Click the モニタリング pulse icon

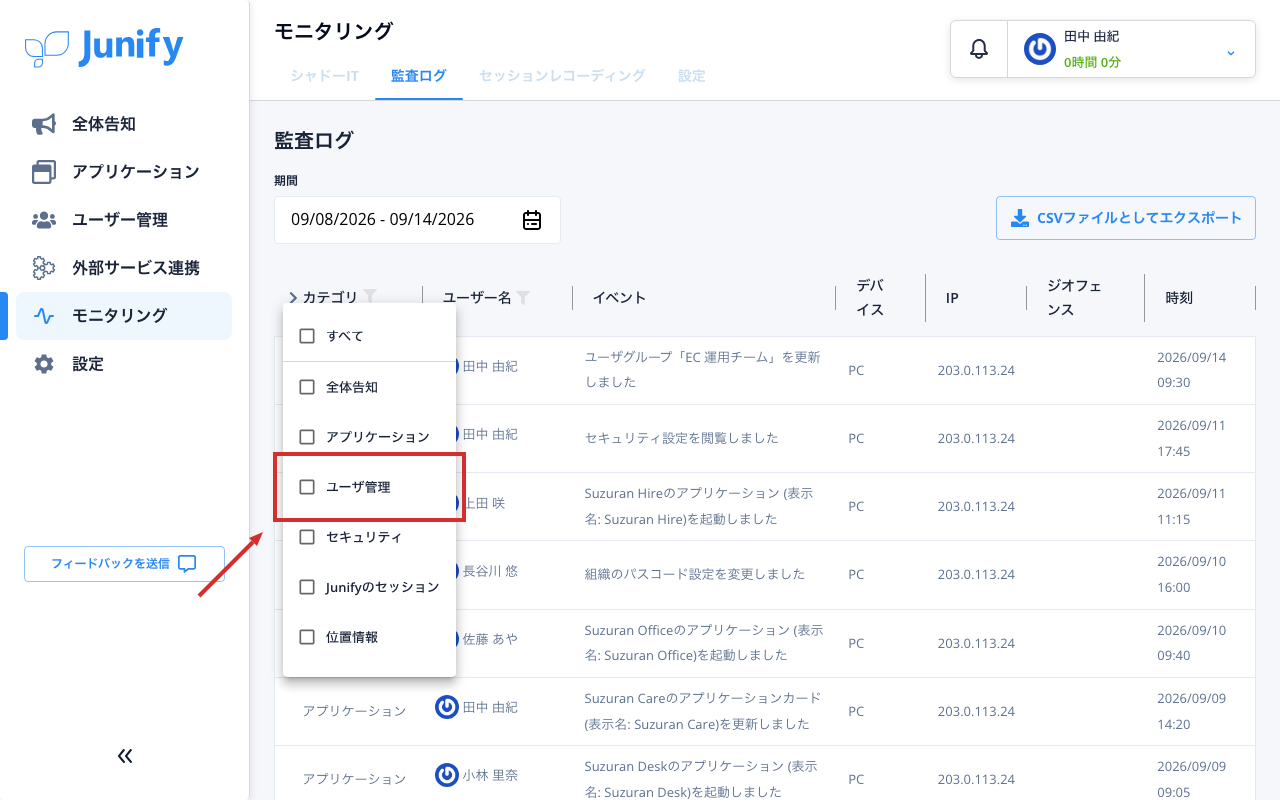44,316
